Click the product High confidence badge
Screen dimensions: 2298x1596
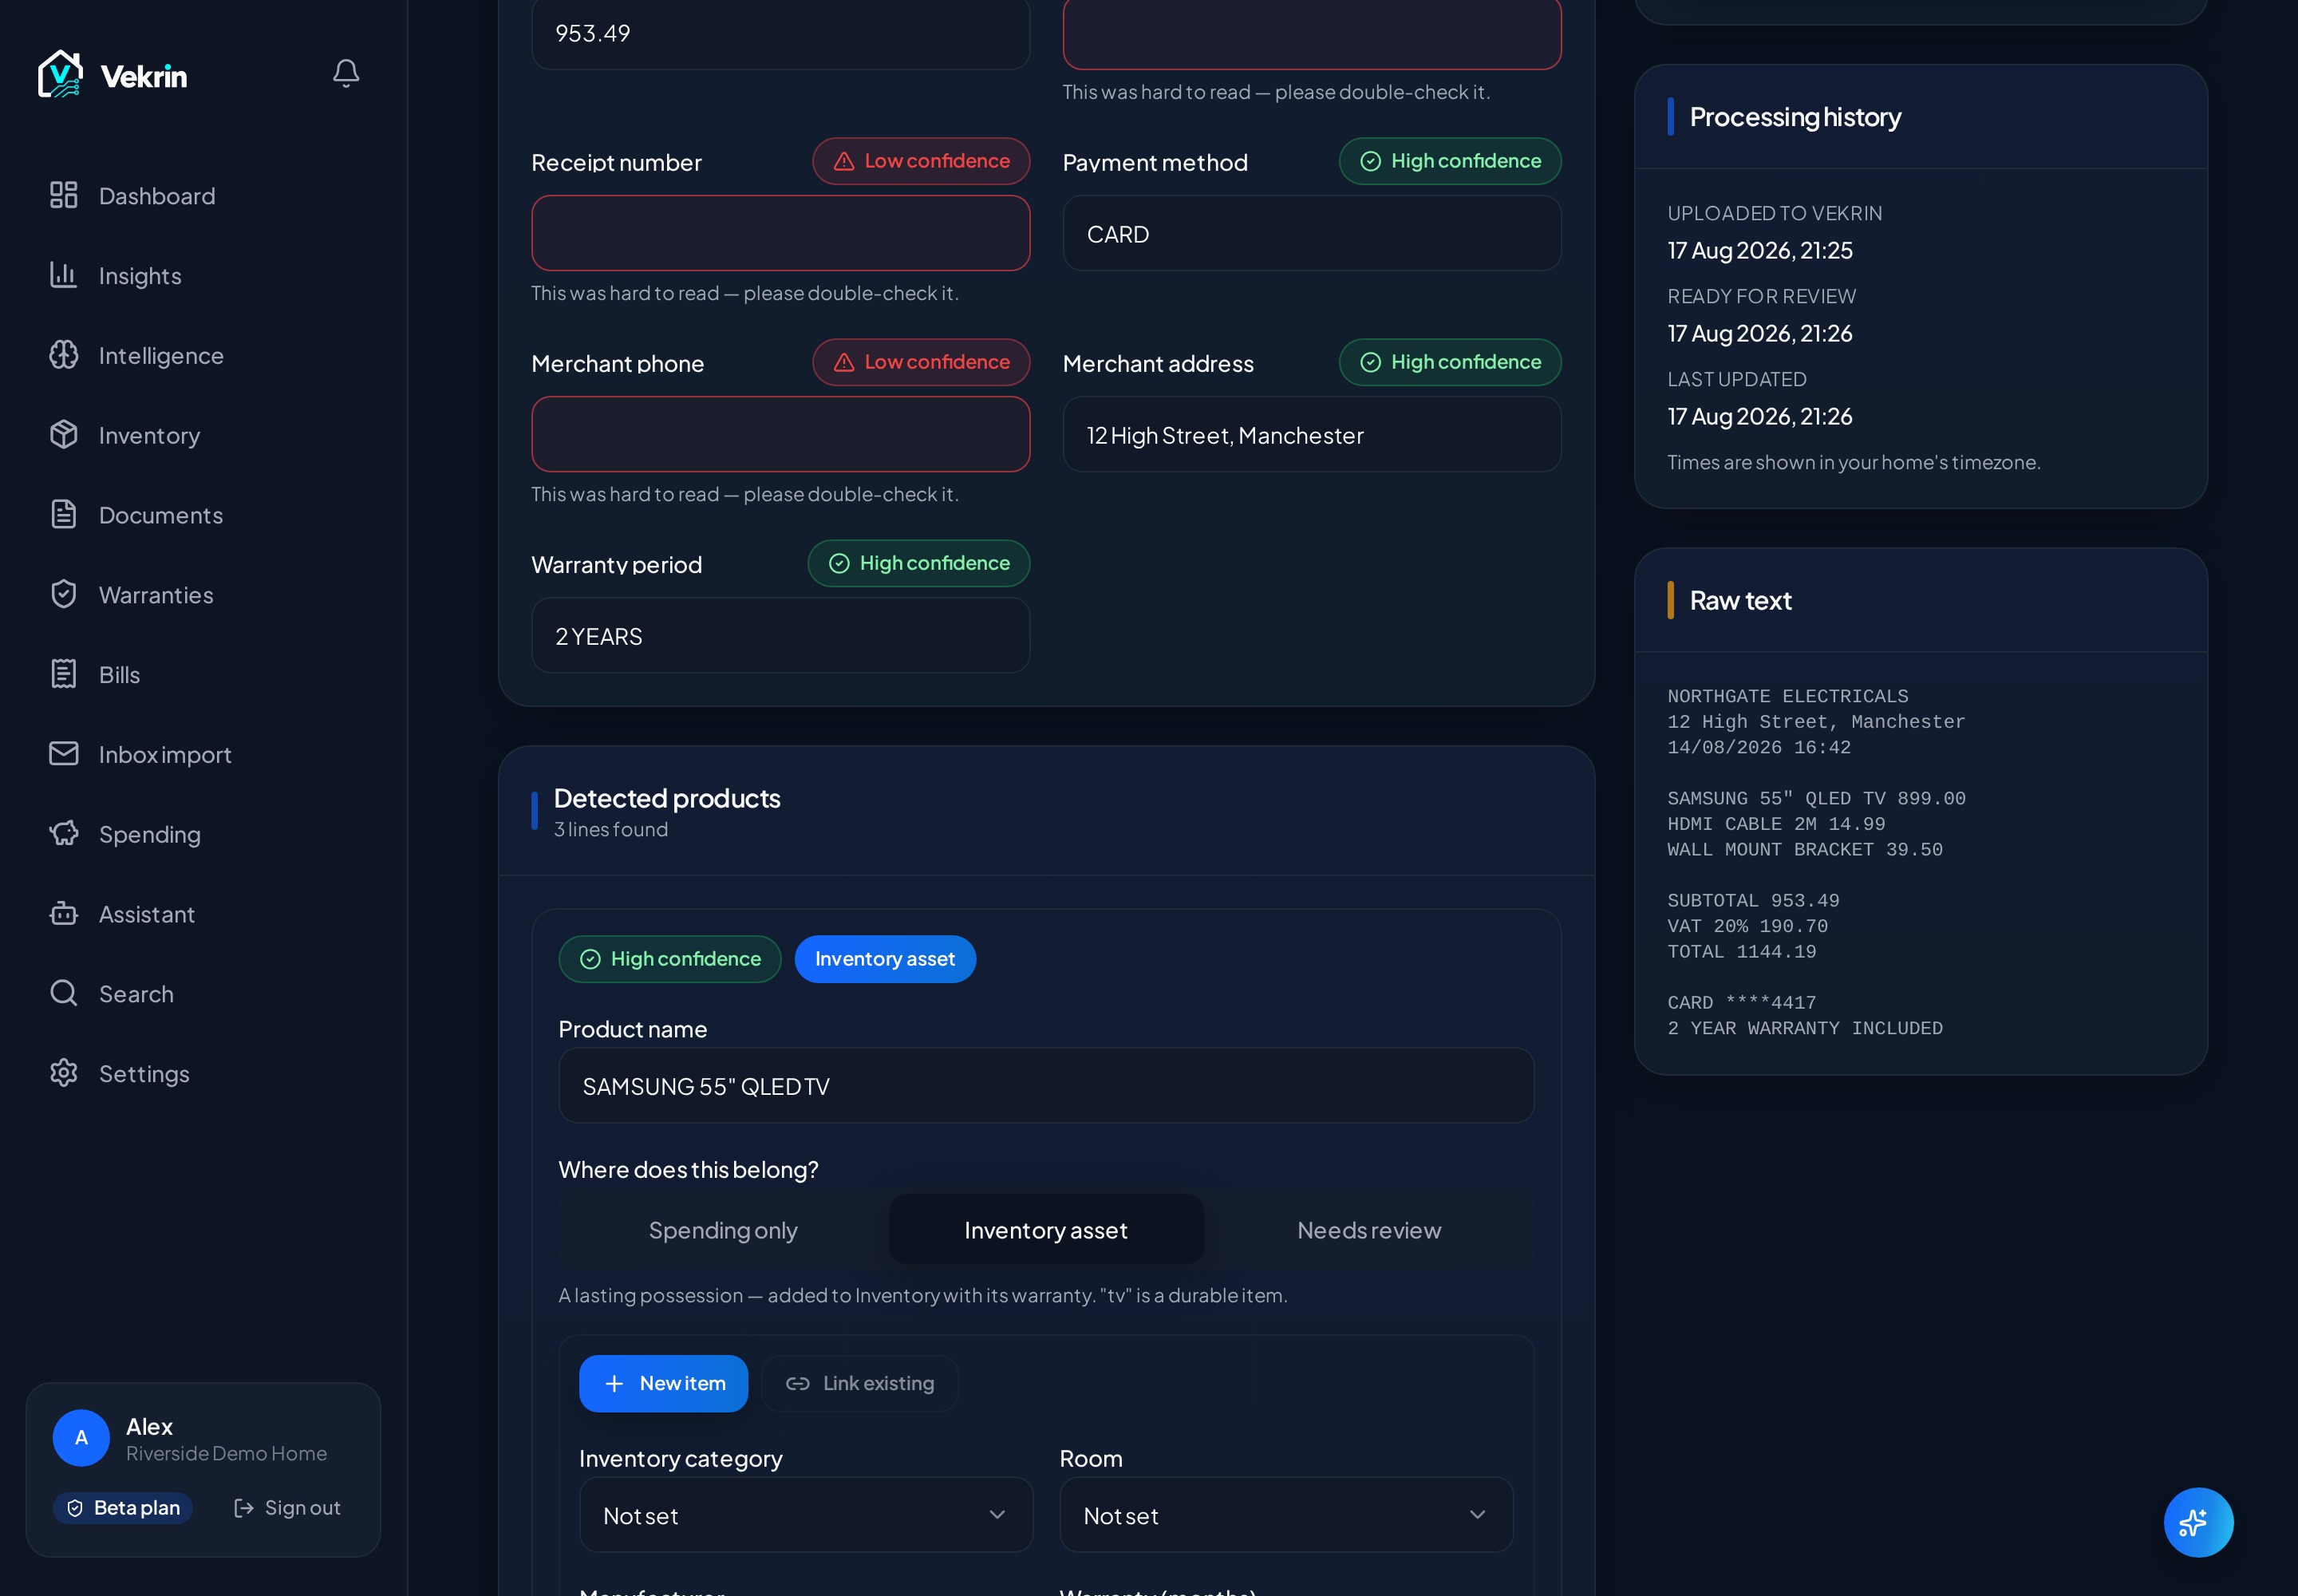[670, 959]
